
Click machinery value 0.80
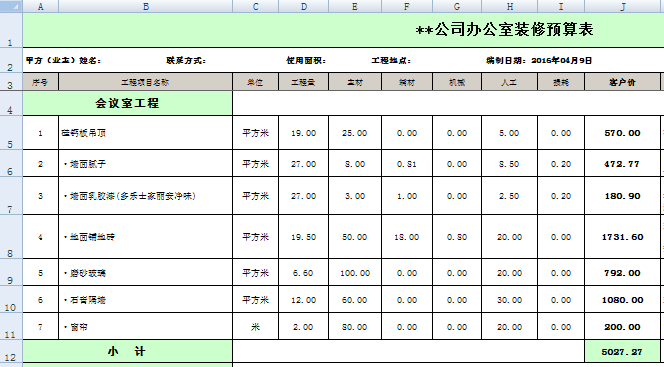[457, 237]
